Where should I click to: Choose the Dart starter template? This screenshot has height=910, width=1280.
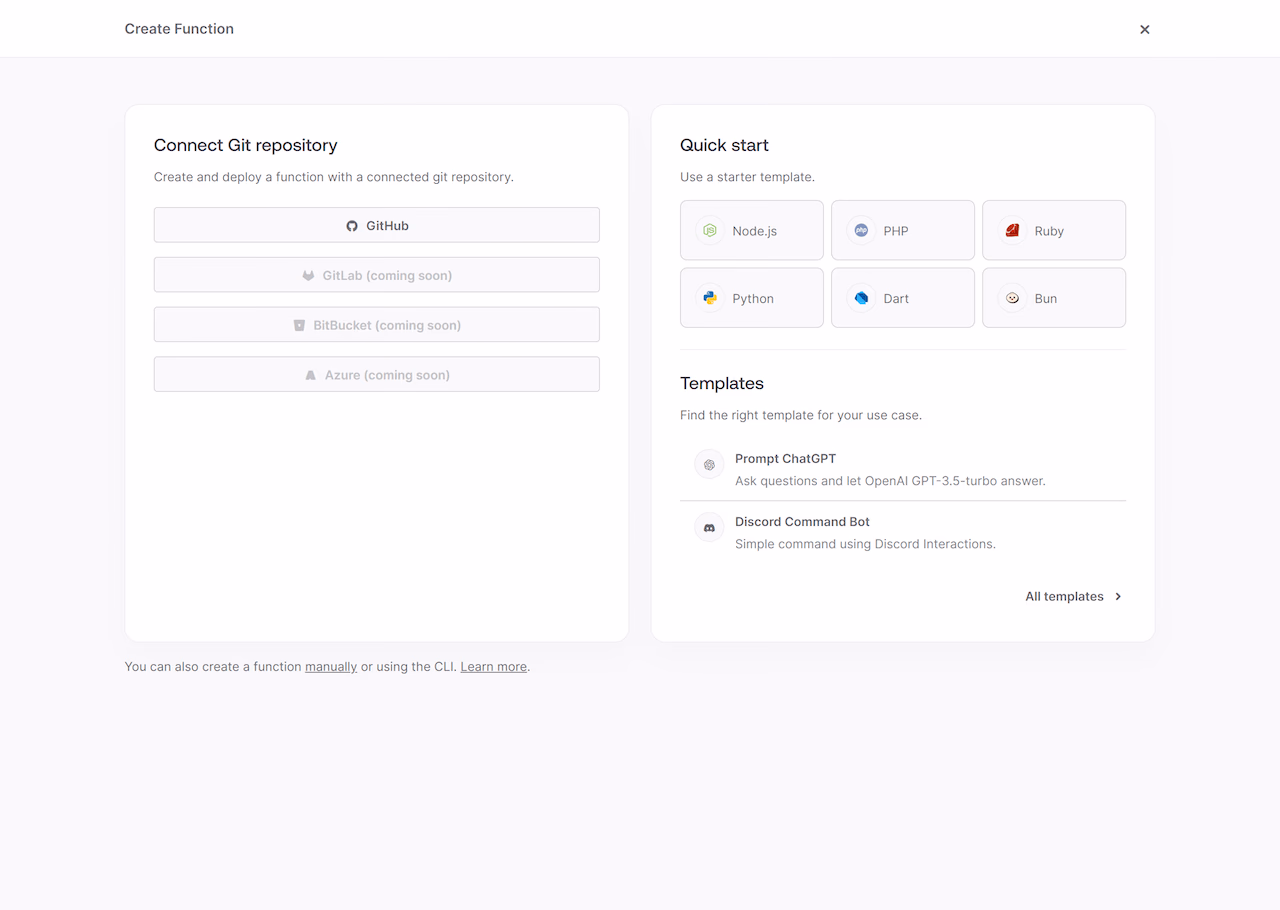click(x=903, y=298)
